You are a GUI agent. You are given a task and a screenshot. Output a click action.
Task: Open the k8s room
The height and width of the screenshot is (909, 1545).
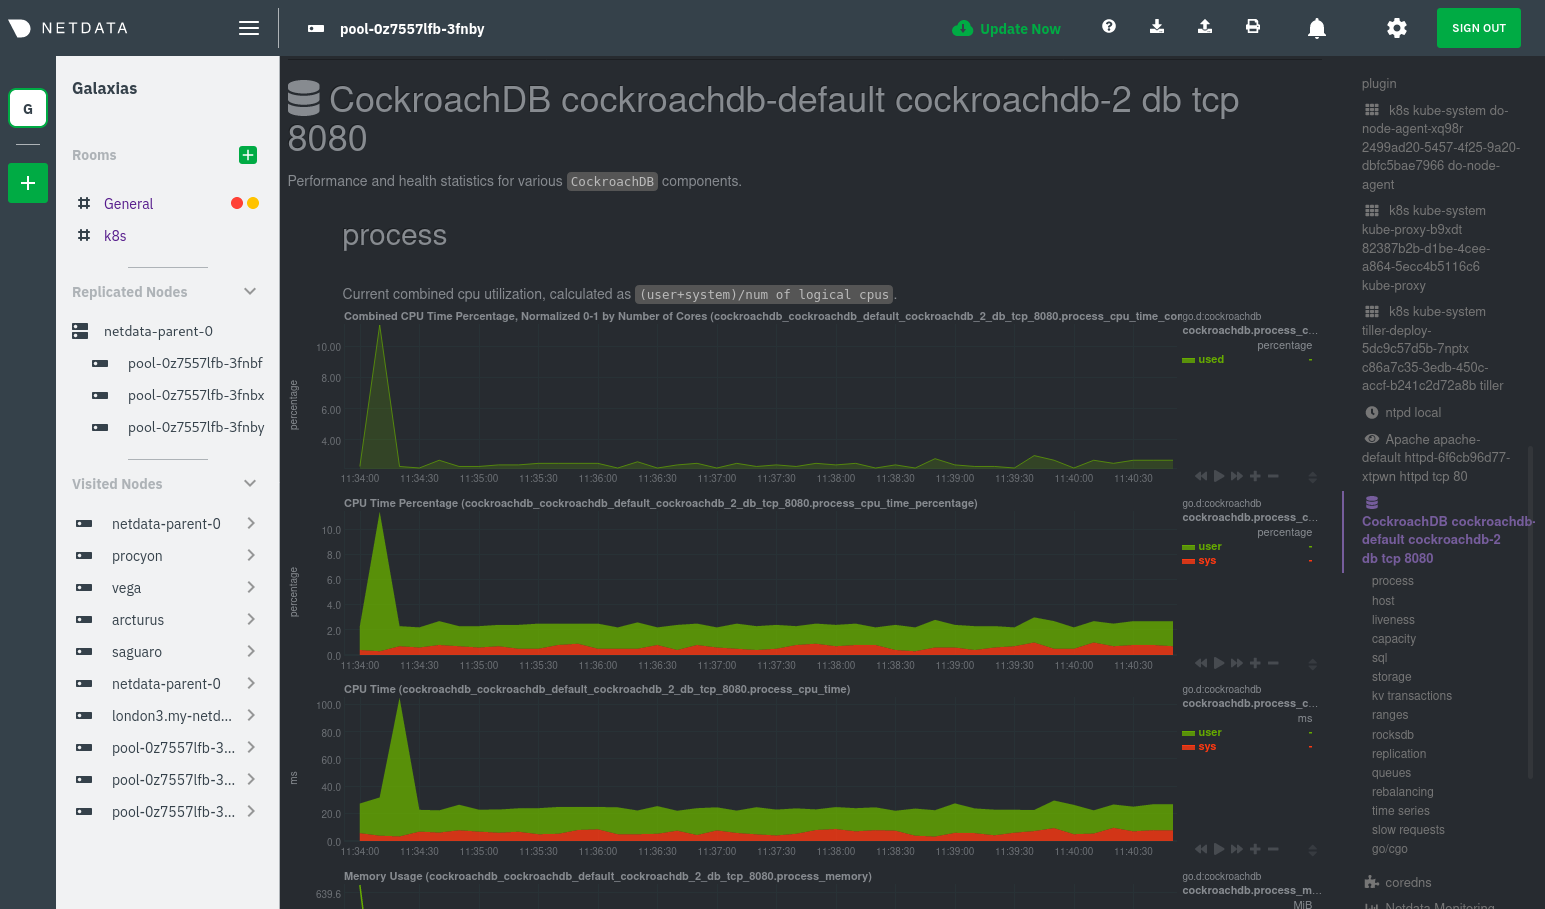pos(115,235)
